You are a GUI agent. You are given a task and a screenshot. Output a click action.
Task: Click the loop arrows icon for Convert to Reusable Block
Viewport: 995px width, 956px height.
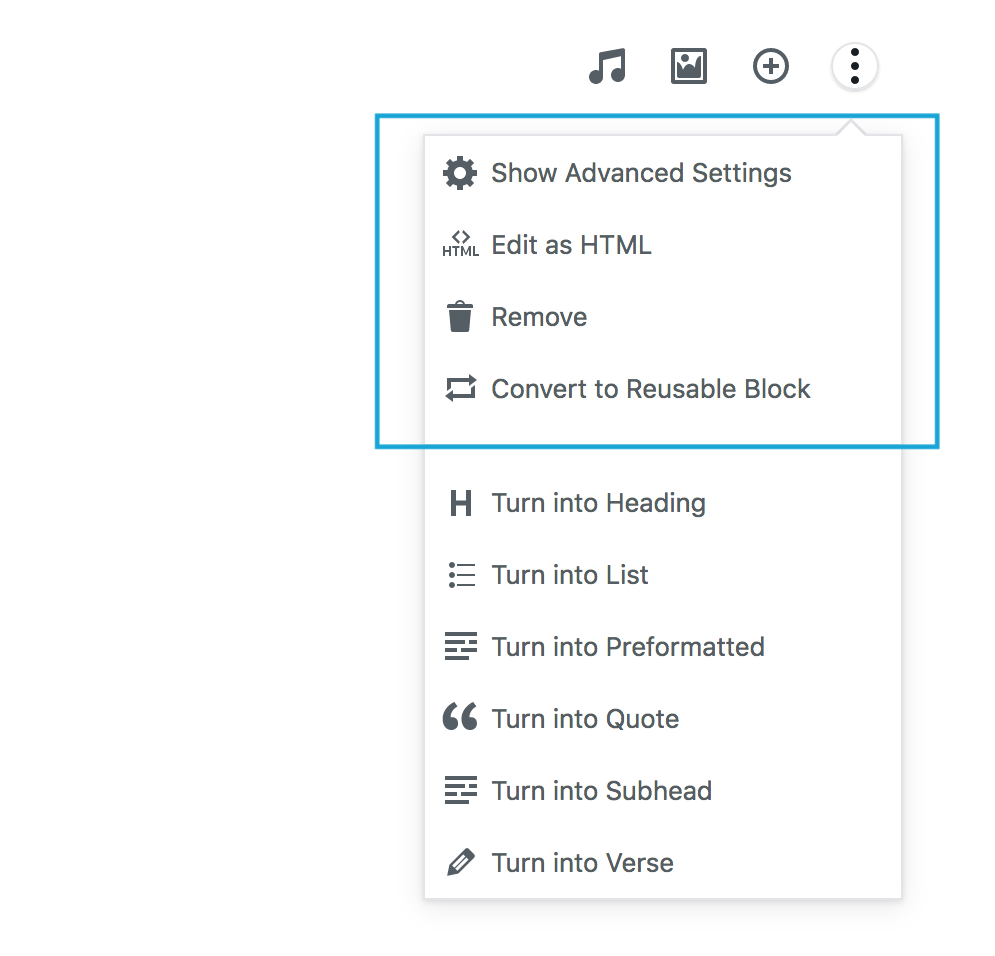tap(460, 388)
